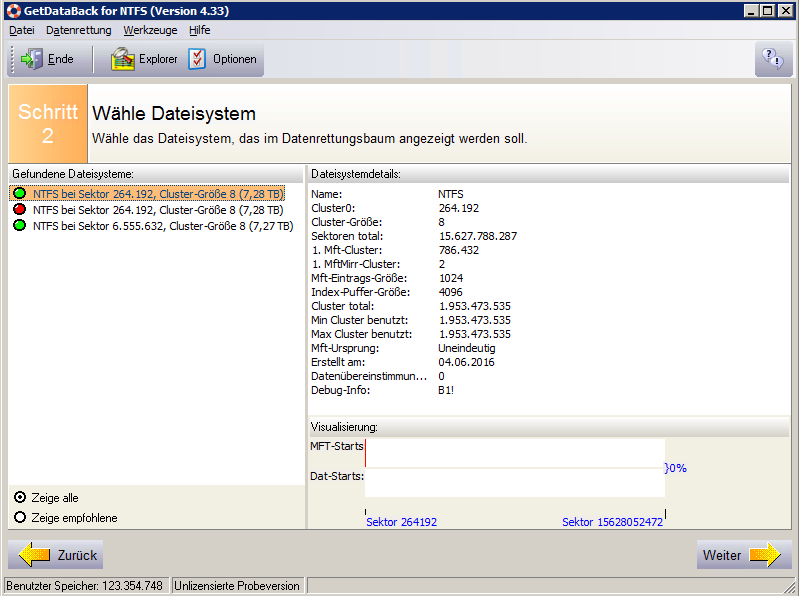Open the Datenrettung menu
799x596 pixels.
(x=78, y=30)
